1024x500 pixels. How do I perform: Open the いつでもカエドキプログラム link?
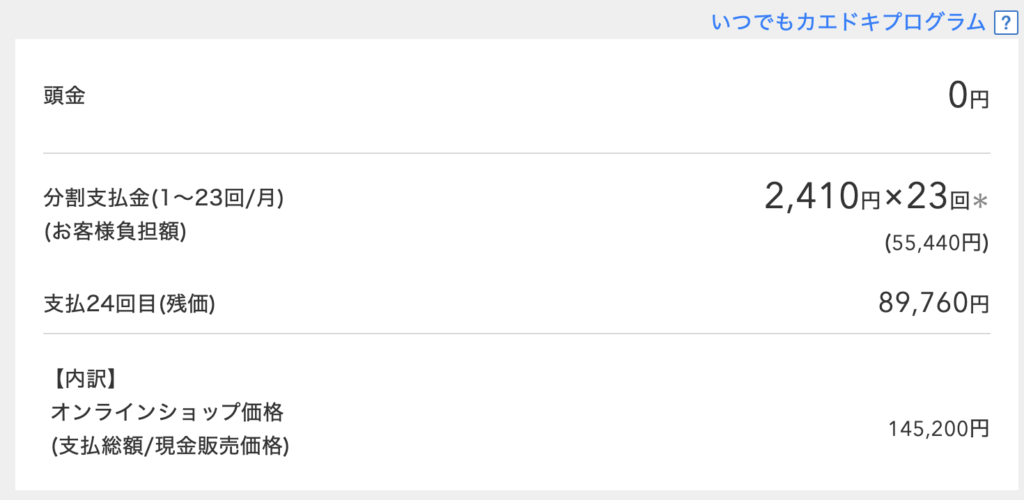848,22
